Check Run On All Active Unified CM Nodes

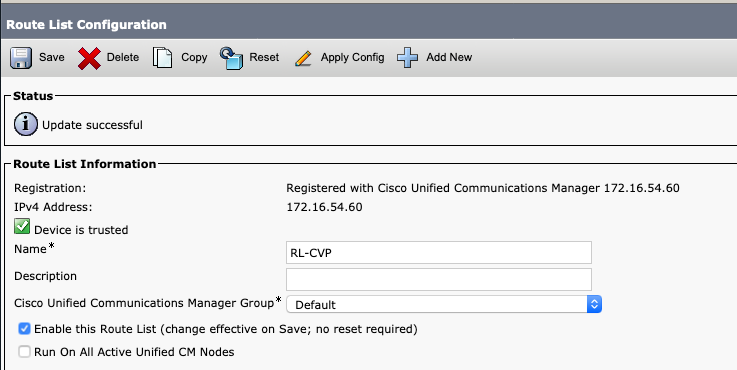coord(24,351)
